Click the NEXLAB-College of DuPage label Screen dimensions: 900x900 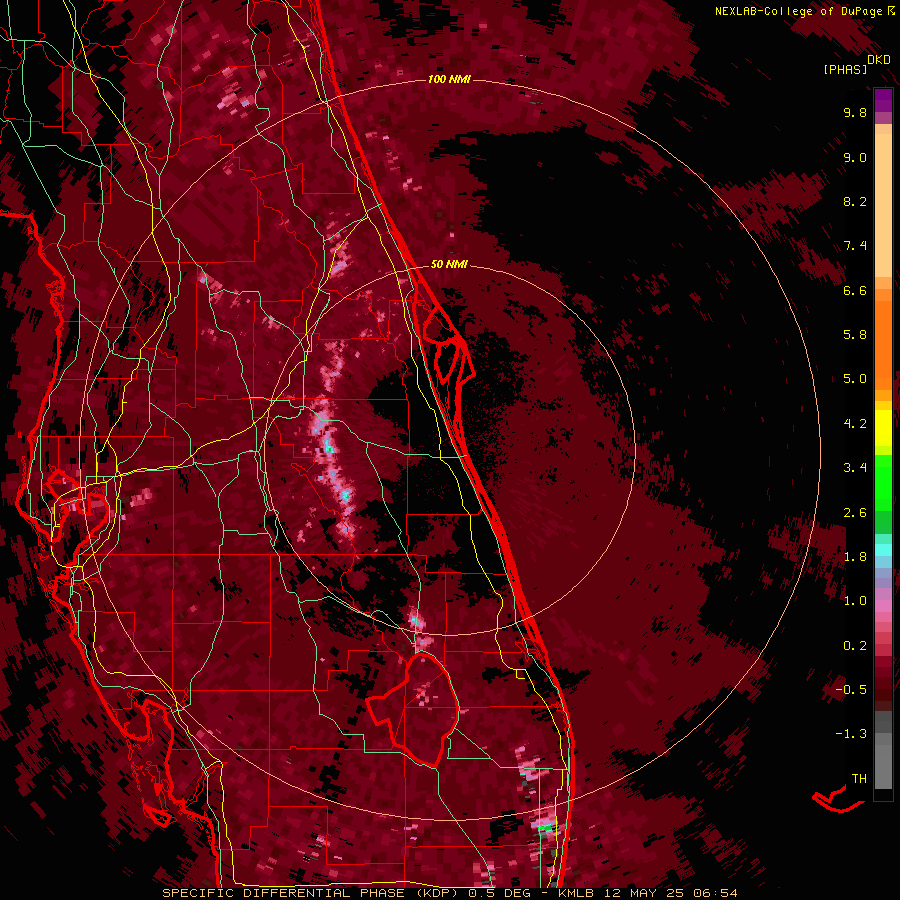coord(805,11)
